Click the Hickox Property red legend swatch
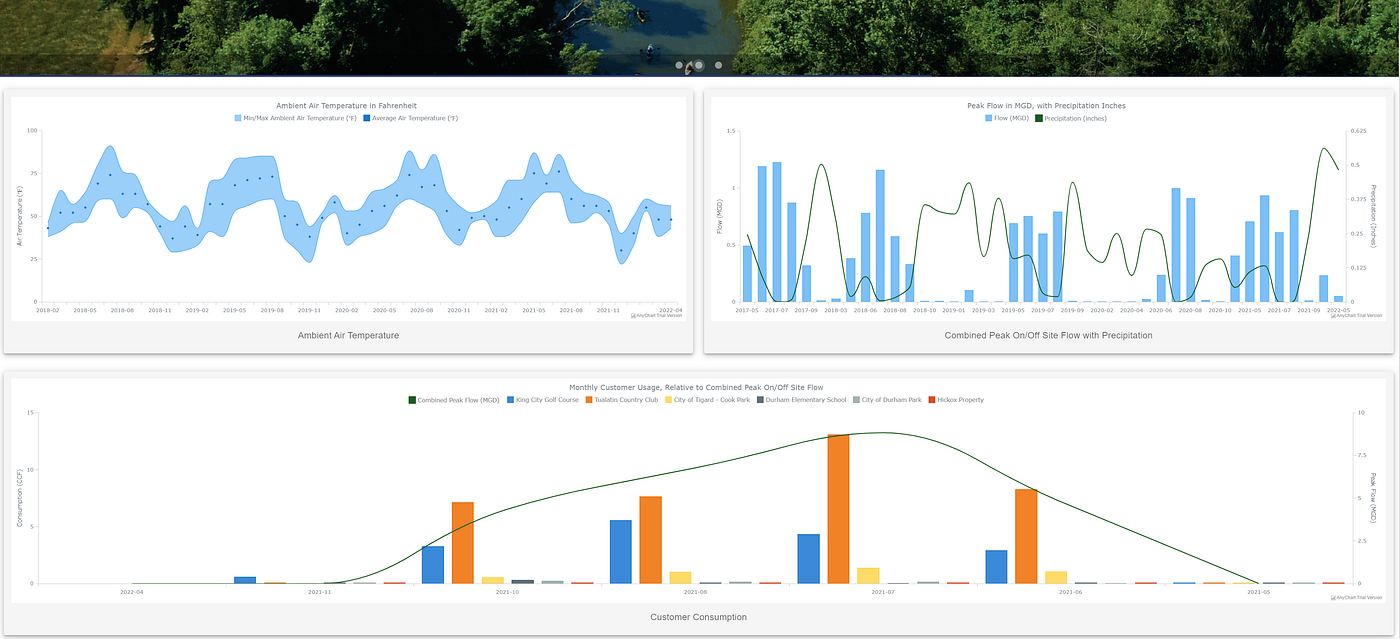This screenshot has height=639, width=1400. click(x=931, y=397)
